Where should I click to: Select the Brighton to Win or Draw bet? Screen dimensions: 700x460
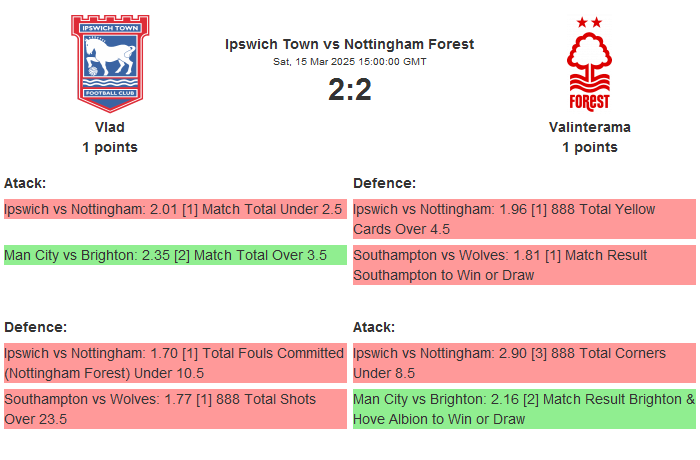[x=523, y=409]
